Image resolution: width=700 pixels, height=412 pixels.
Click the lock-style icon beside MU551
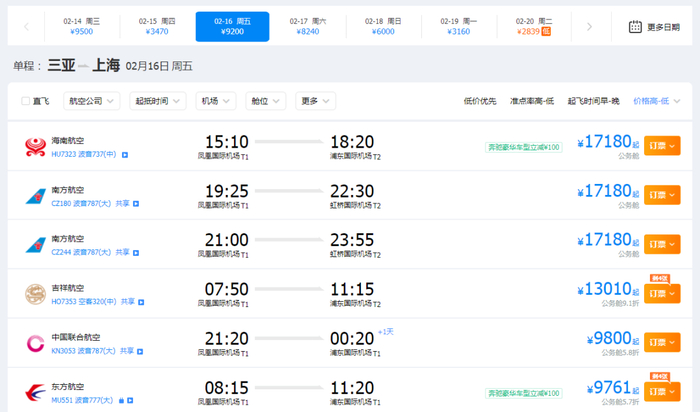[x=121, y=401]
